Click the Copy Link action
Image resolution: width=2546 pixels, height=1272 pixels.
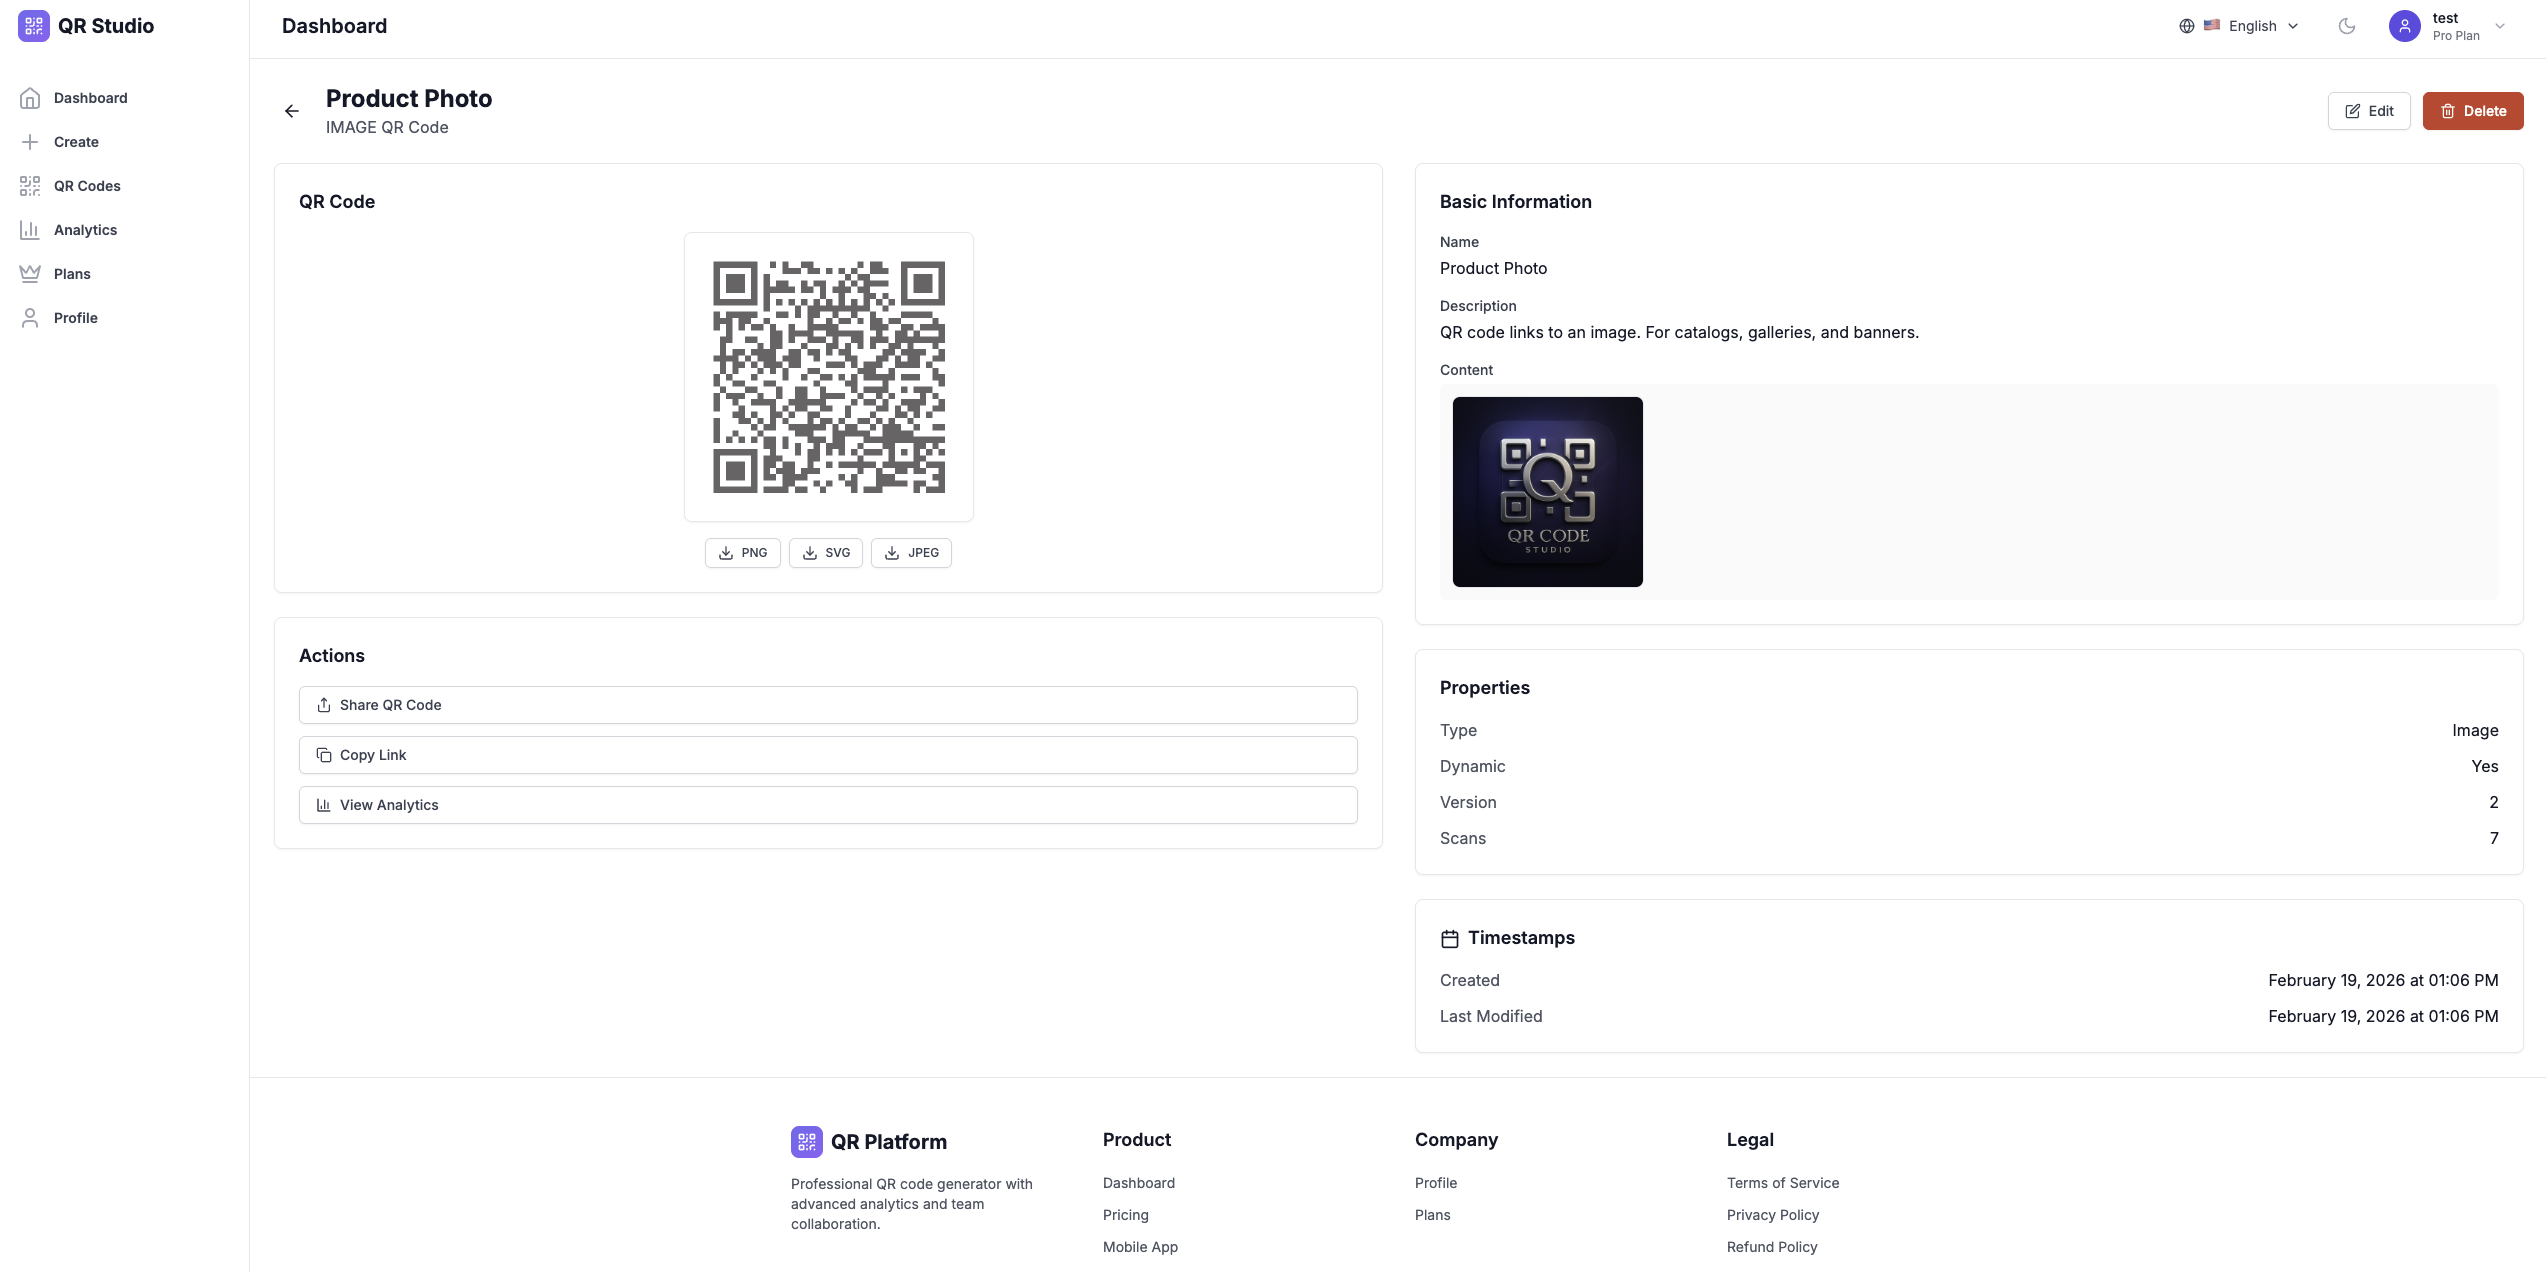click(x=827, y=755)
